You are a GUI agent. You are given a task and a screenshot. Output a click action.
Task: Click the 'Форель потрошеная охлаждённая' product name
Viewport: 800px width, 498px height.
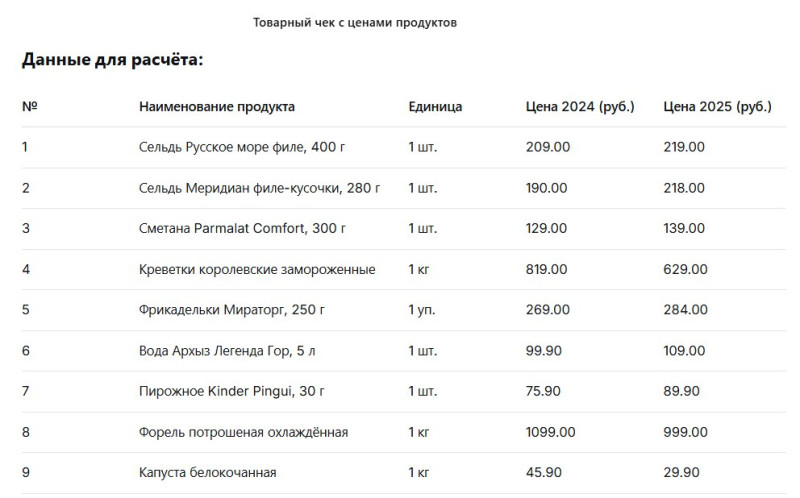coord(243,432)
